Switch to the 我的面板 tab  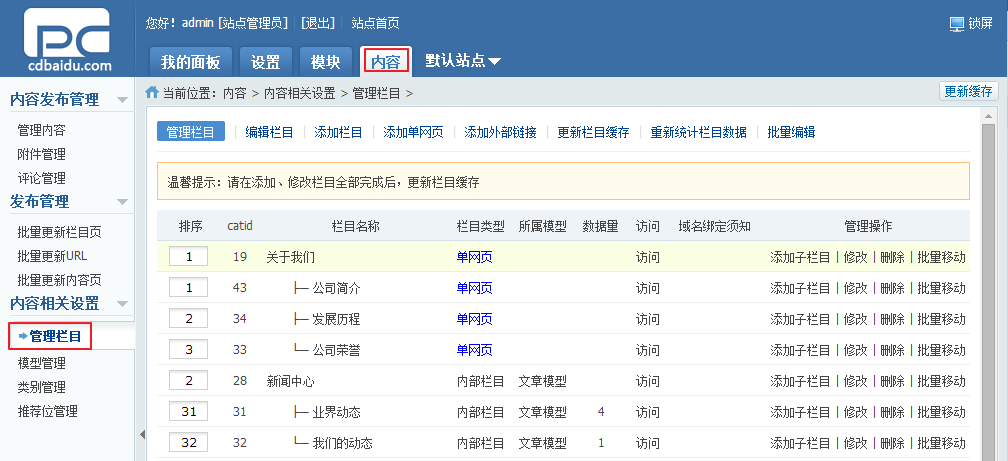[x=190, y=62]
